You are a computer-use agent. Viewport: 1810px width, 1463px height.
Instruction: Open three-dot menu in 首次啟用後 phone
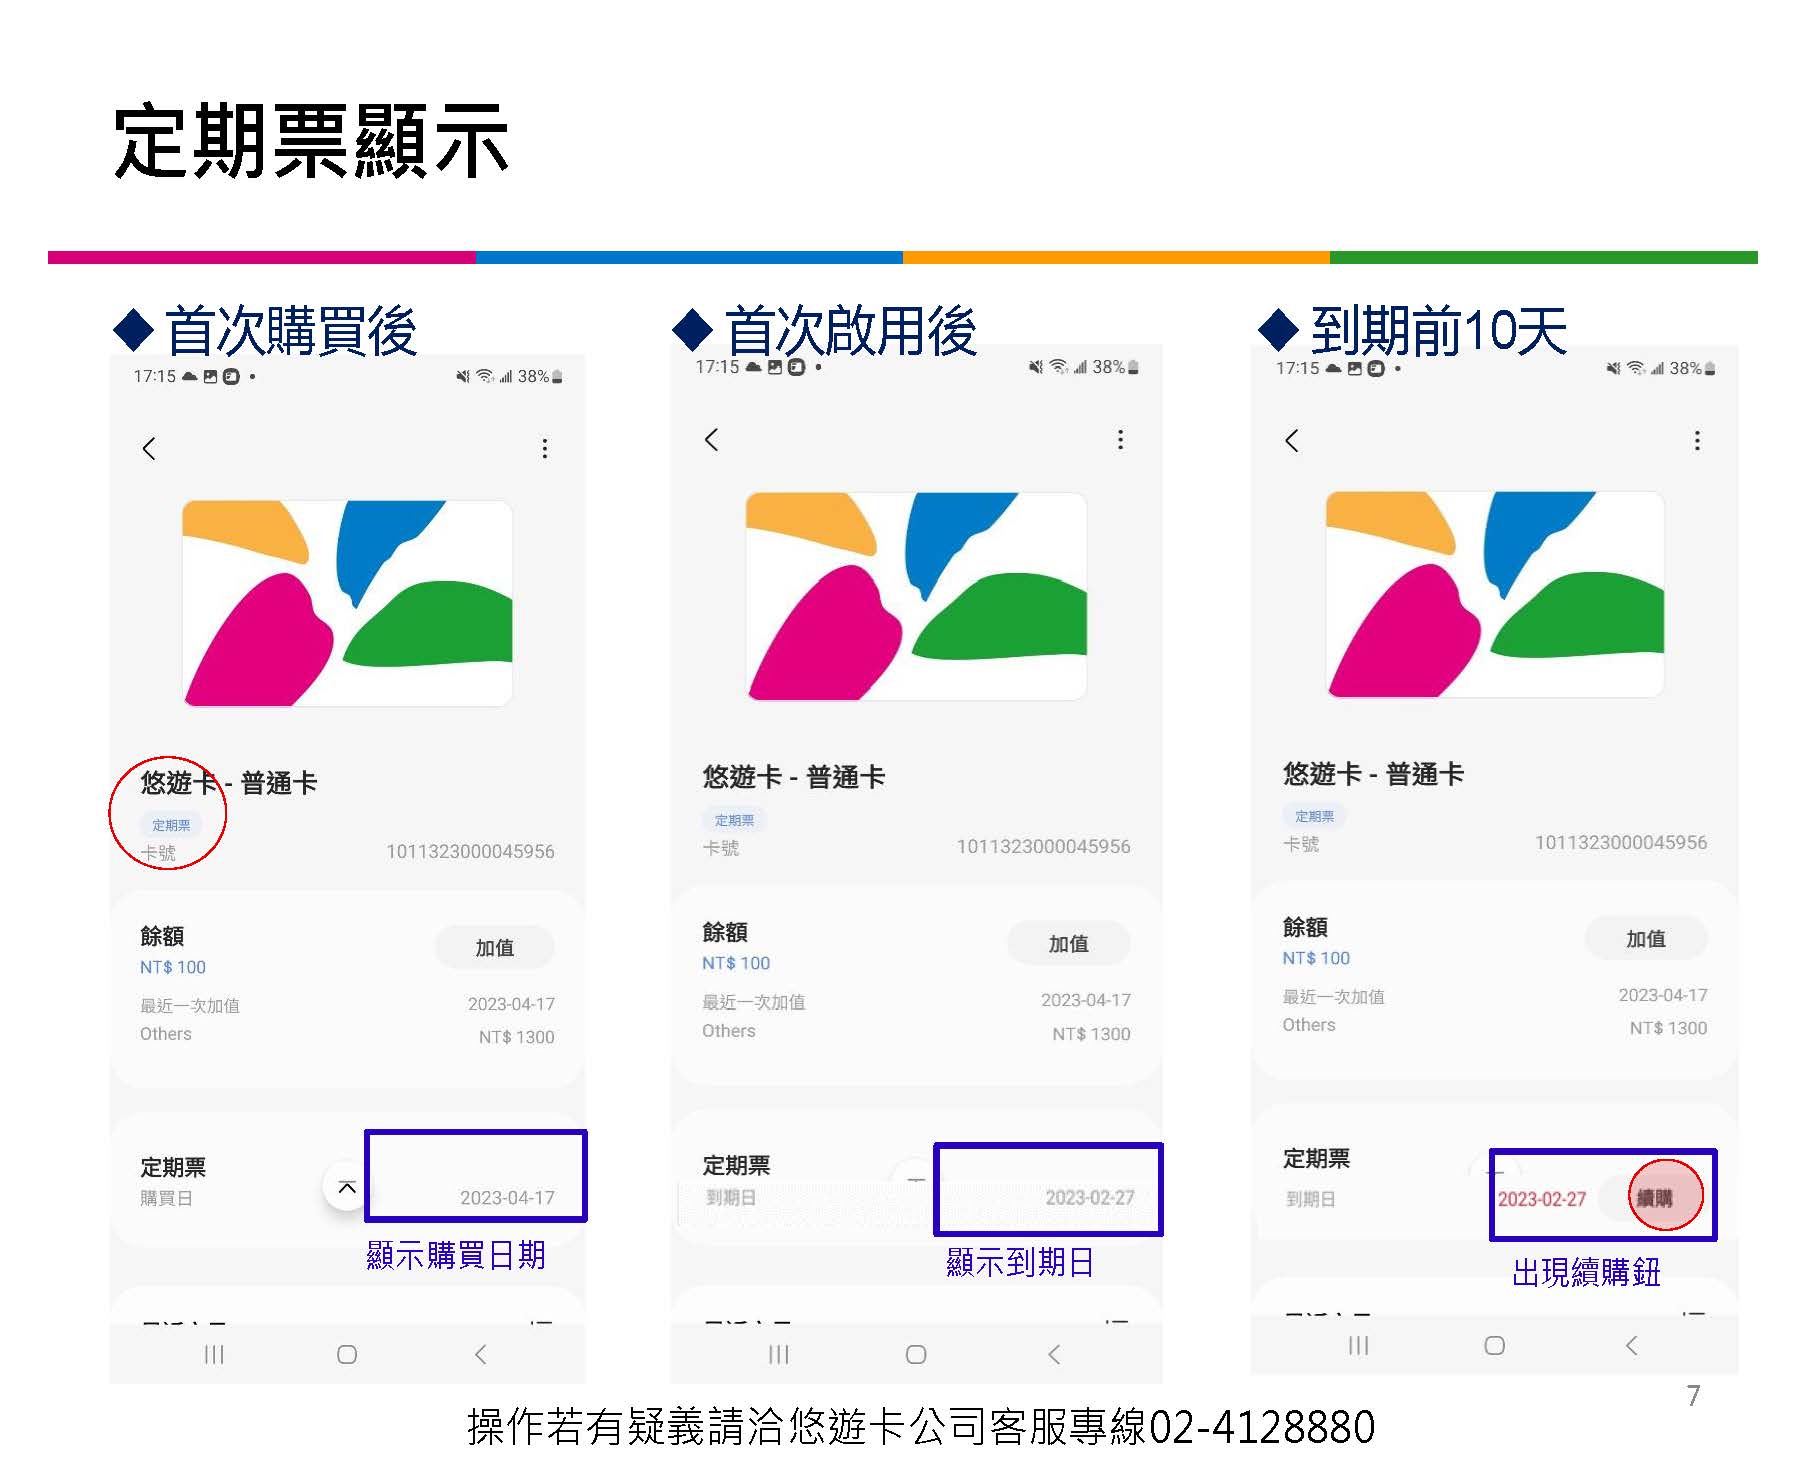1121,439
